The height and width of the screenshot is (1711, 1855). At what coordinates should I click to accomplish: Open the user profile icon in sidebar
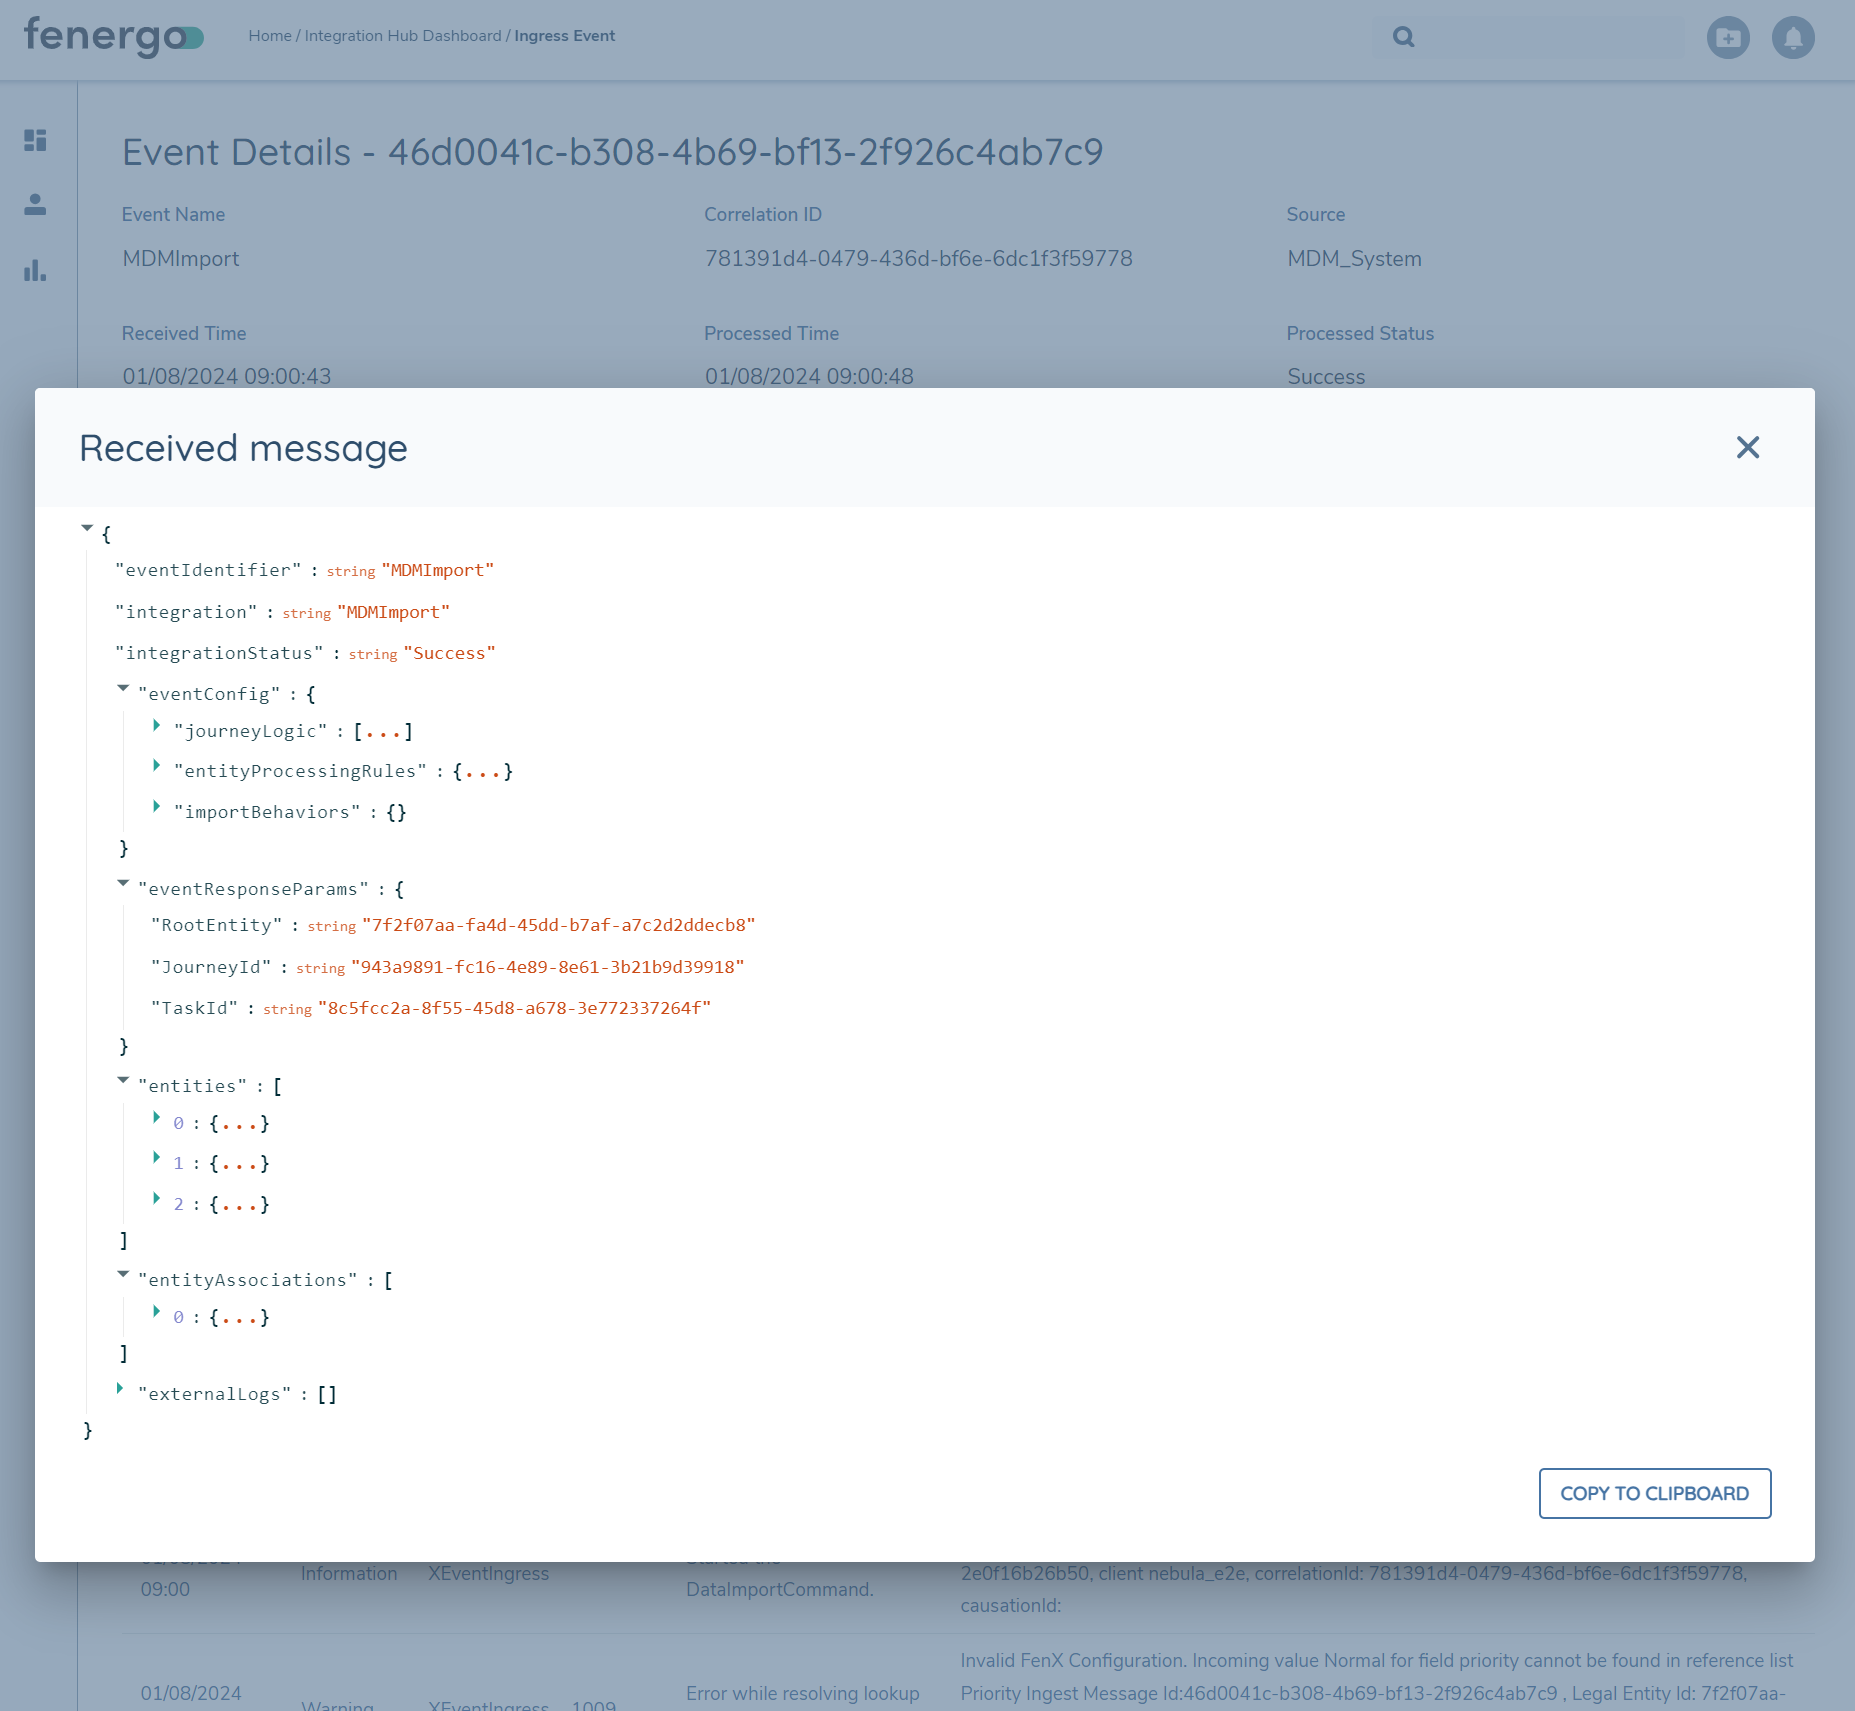pyautogui.click(x=36, y=205)
